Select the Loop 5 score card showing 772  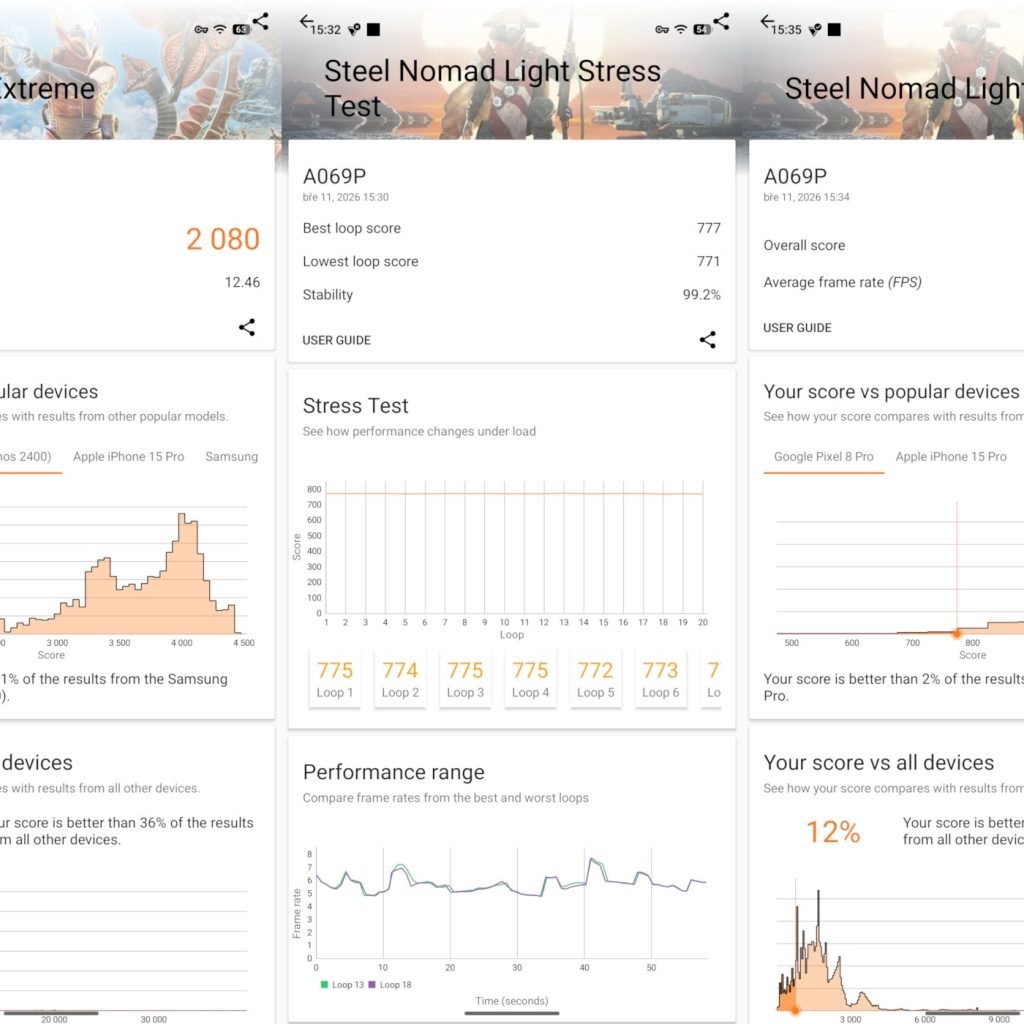595,679
